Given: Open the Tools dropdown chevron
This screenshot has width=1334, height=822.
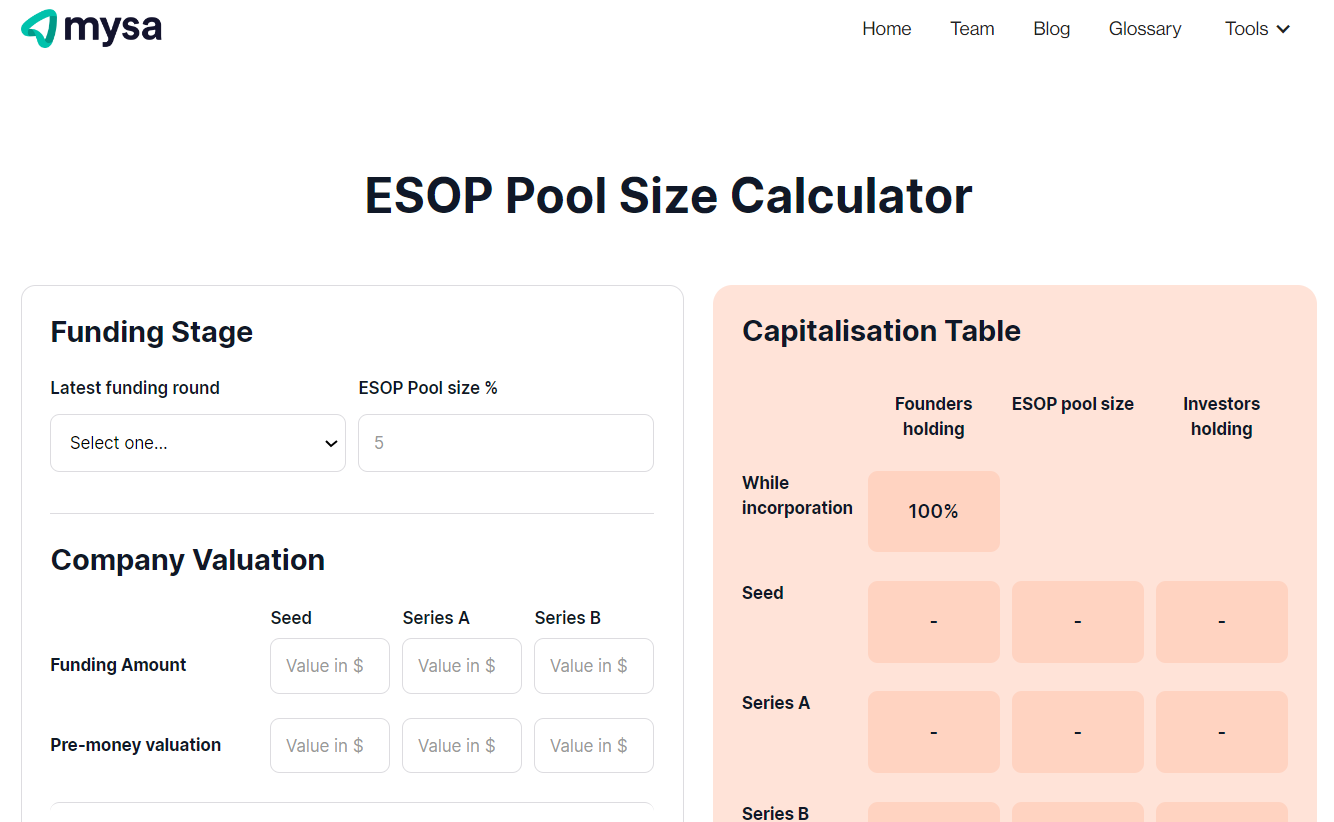Looking at the screenshot, I should tap(1284, 29).
